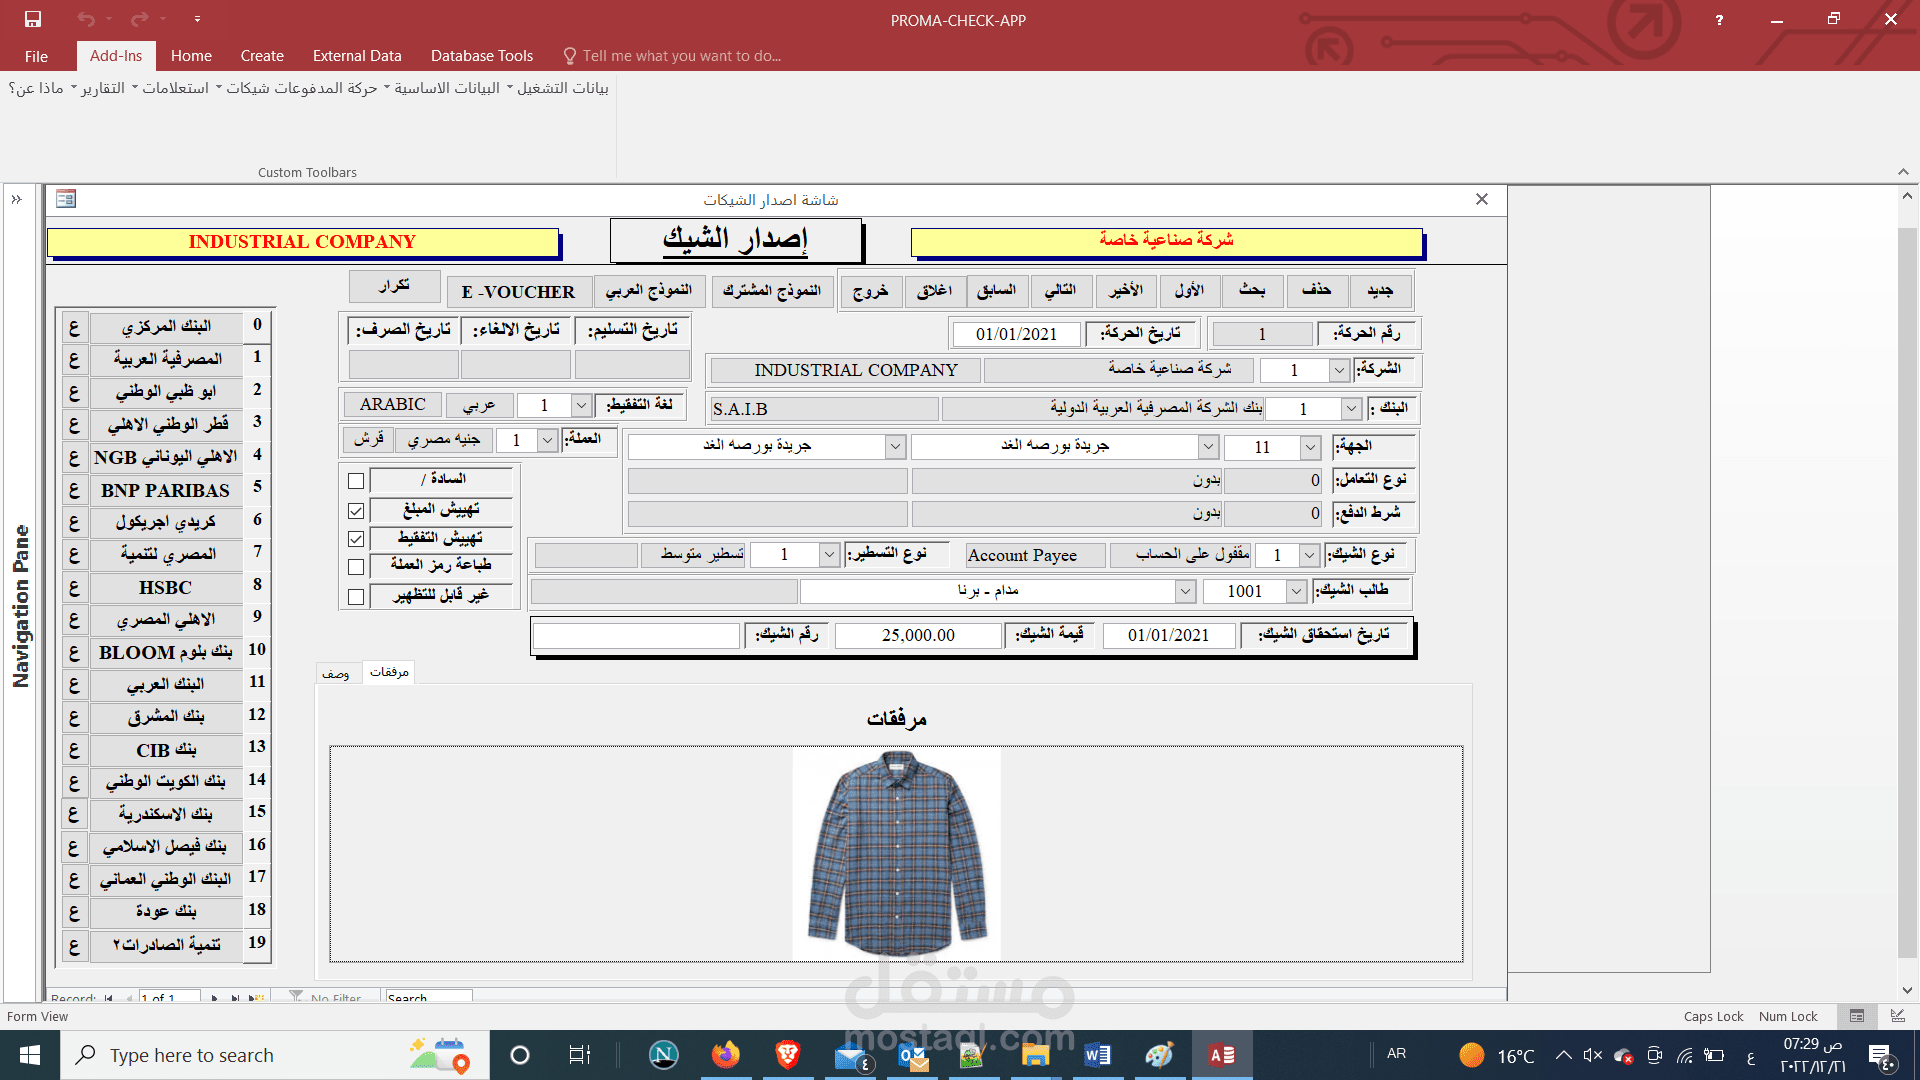Select the وصف tab
Image resolution: width=1920 pixels, height=1080 pixels.
click(336, 673)
